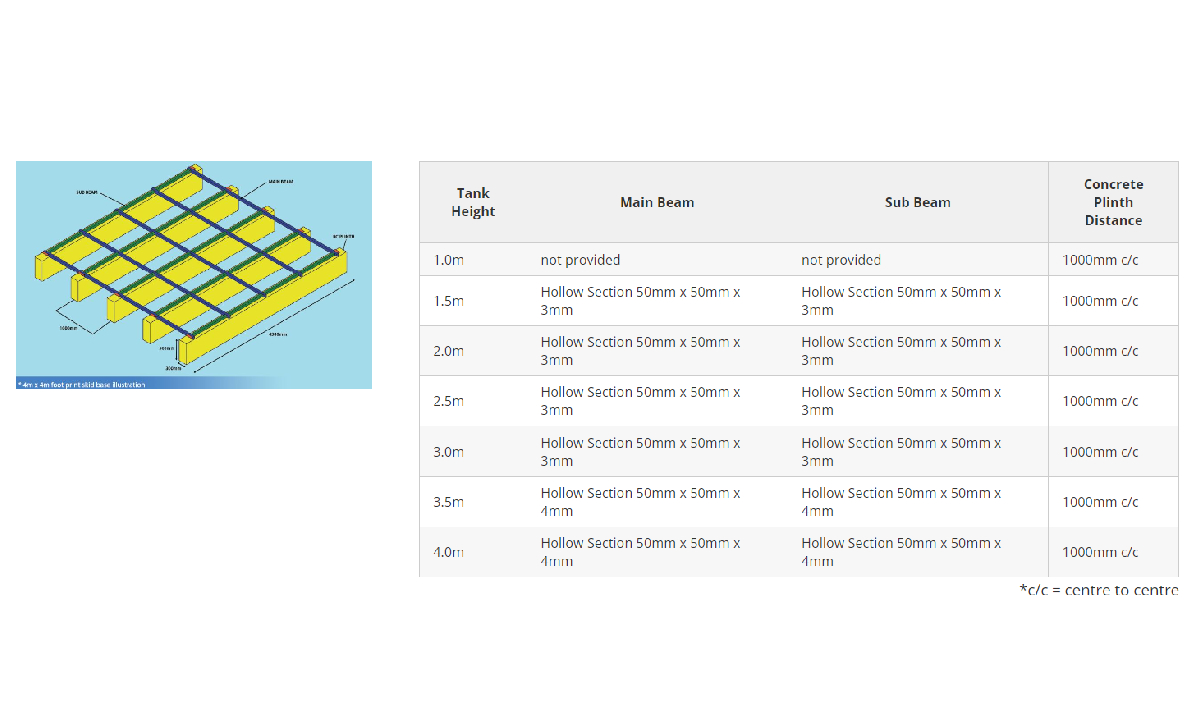Image resolution: width=1200 pixels, height=720 pixels.
Task: Click the 4000mm dimension marker on the diagram
Action: point(277,334)
